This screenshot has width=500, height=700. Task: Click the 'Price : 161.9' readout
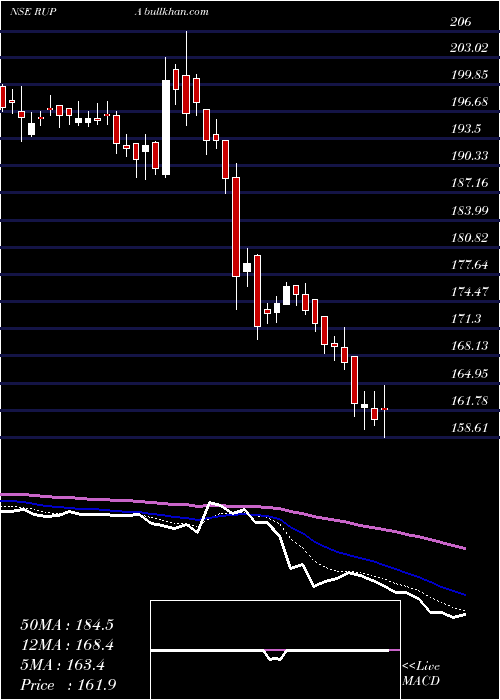click(x=70, y=685)
